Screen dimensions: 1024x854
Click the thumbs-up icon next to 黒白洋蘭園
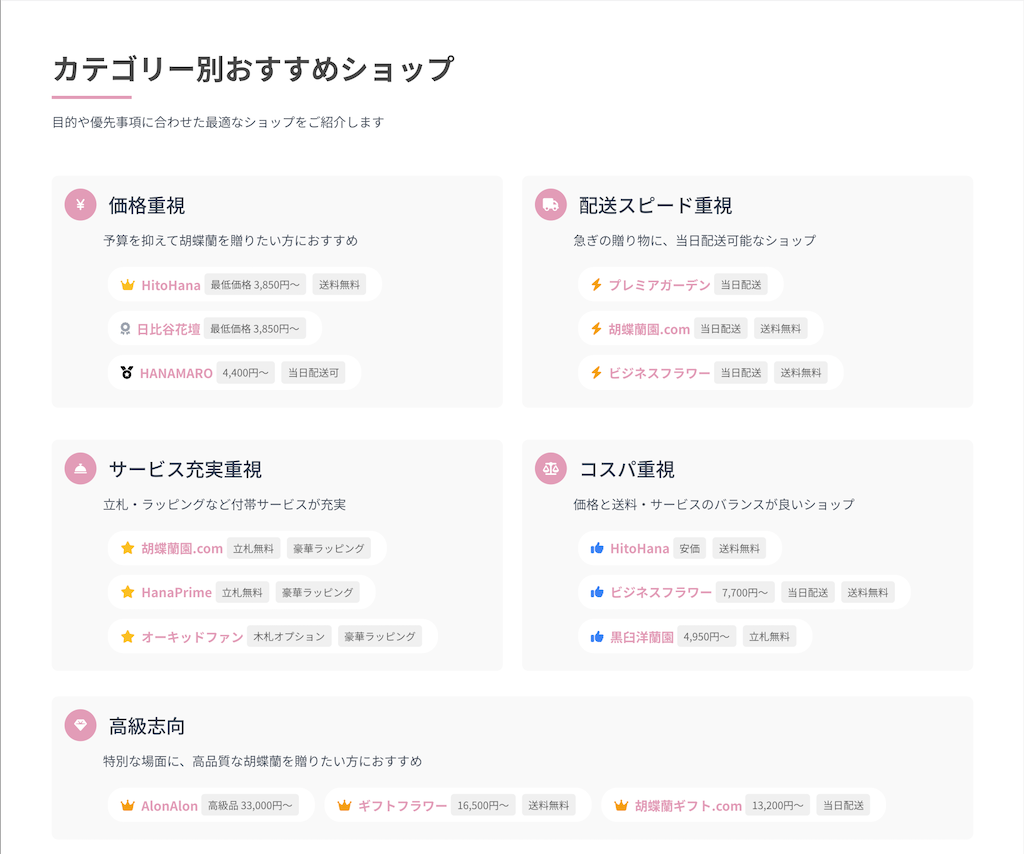[597, 636]
